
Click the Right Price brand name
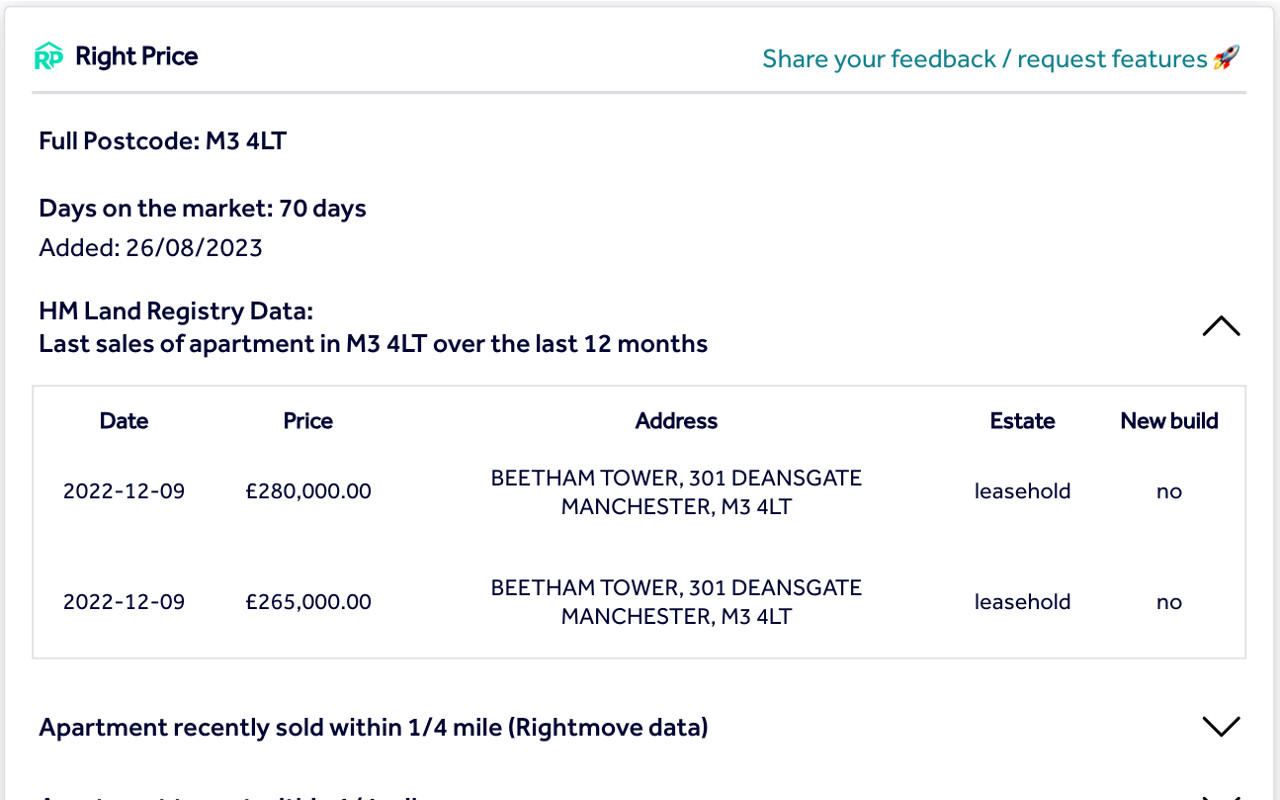coord(137,57)
